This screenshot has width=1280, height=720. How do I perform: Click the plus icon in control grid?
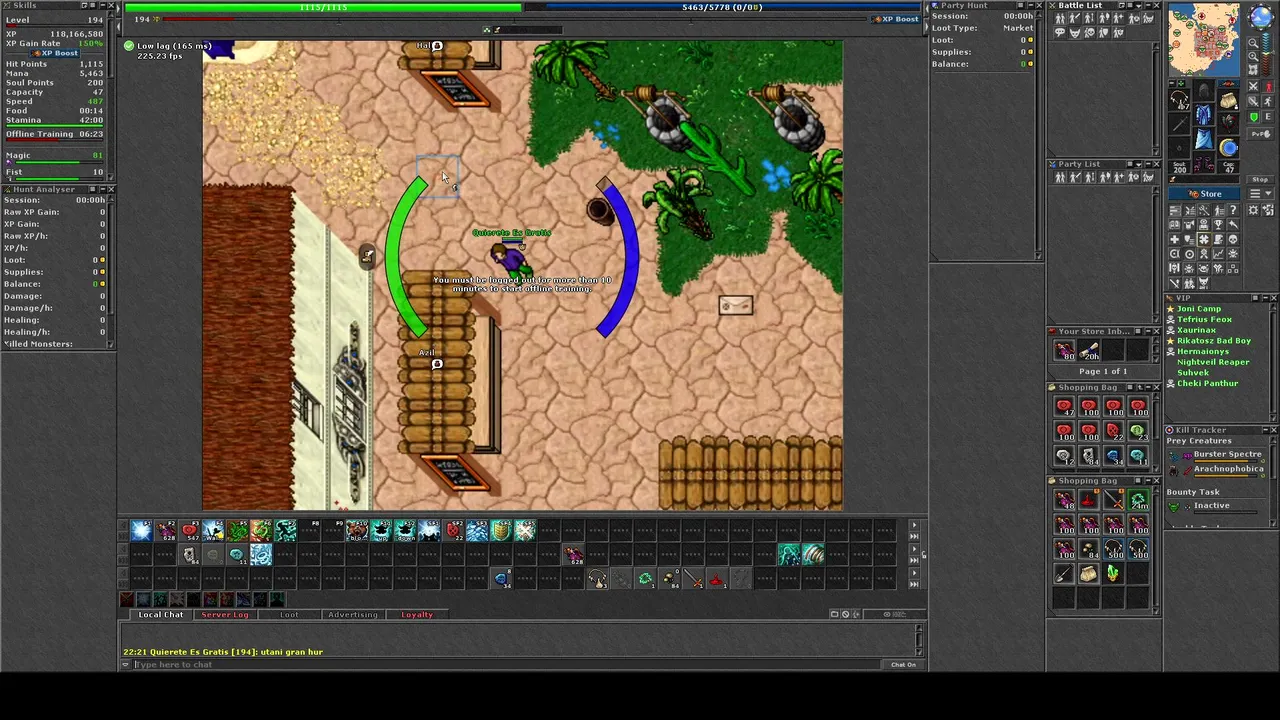click(1175, 239)
